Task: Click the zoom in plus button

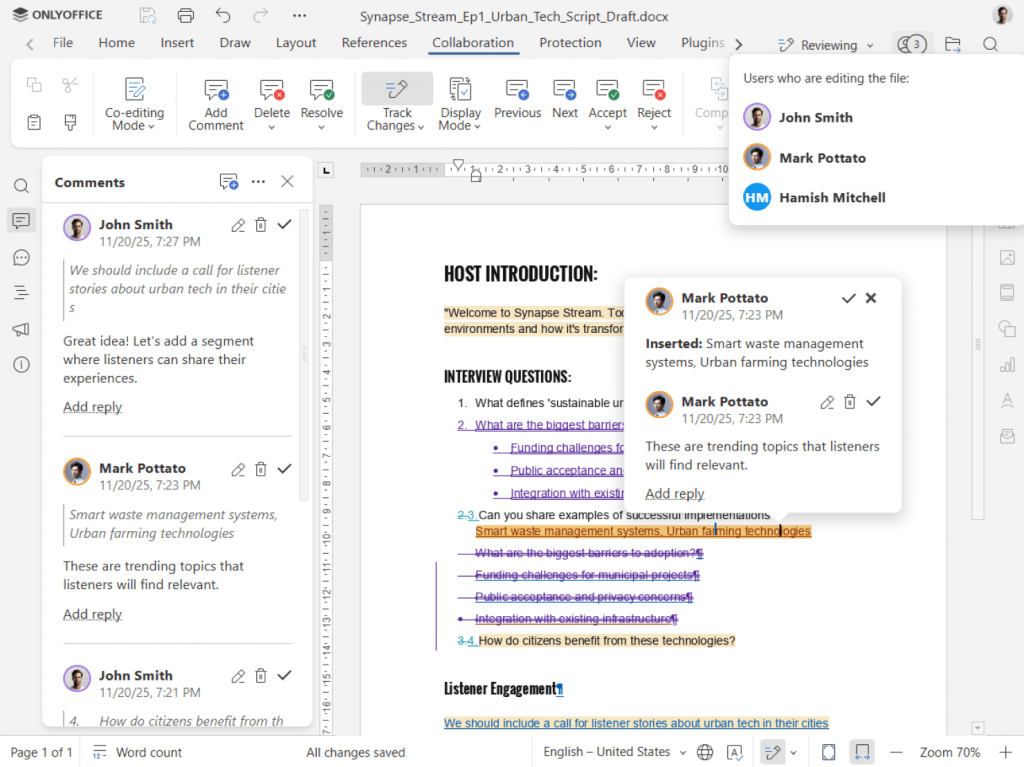Action: click(x=1004, y=752)
